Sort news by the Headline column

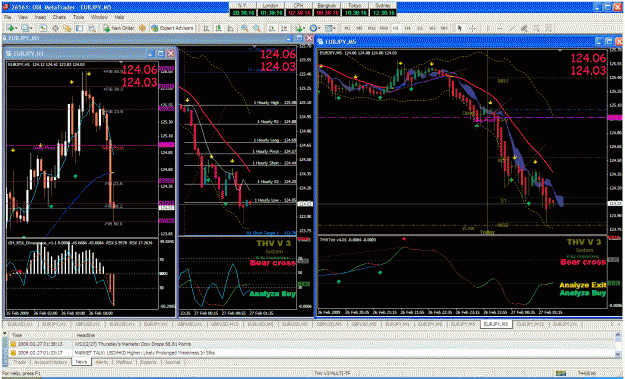pos(343,335)
